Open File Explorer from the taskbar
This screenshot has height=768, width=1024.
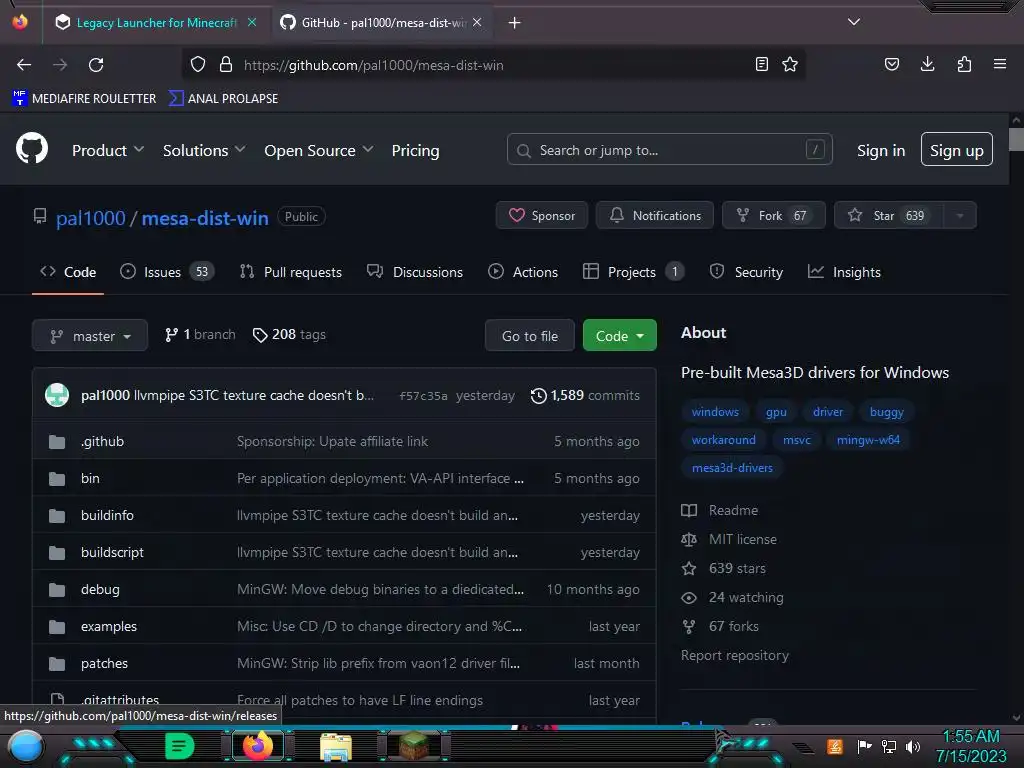(336, 746)
